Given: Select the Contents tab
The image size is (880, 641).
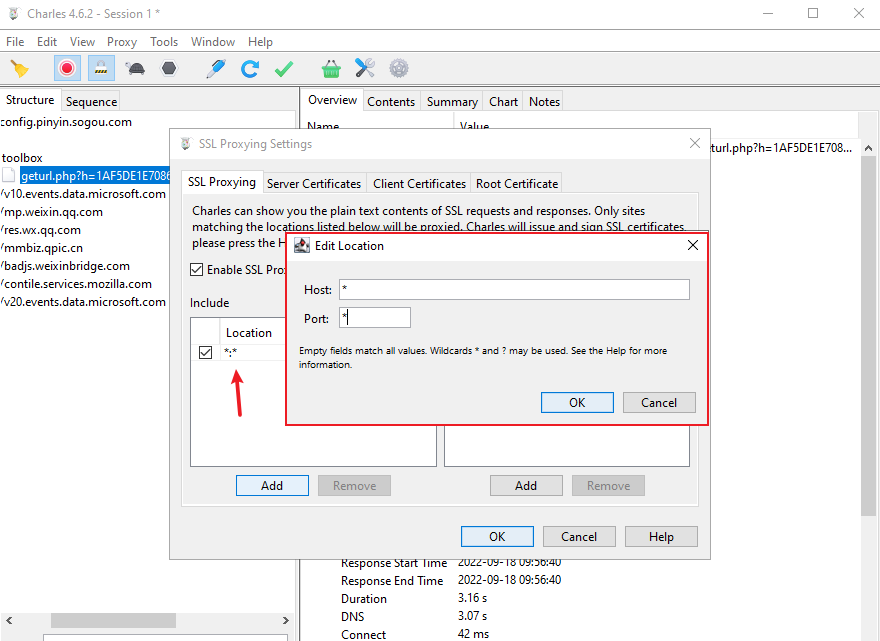Looking at the screenshot, I should 391,102.
